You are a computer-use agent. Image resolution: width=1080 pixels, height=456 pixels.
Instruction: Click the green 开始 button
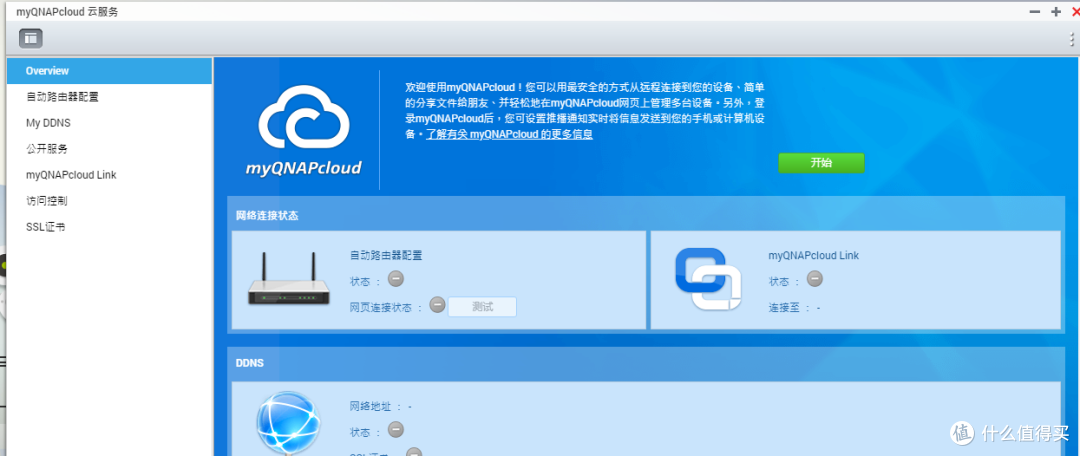coord(821,163)
